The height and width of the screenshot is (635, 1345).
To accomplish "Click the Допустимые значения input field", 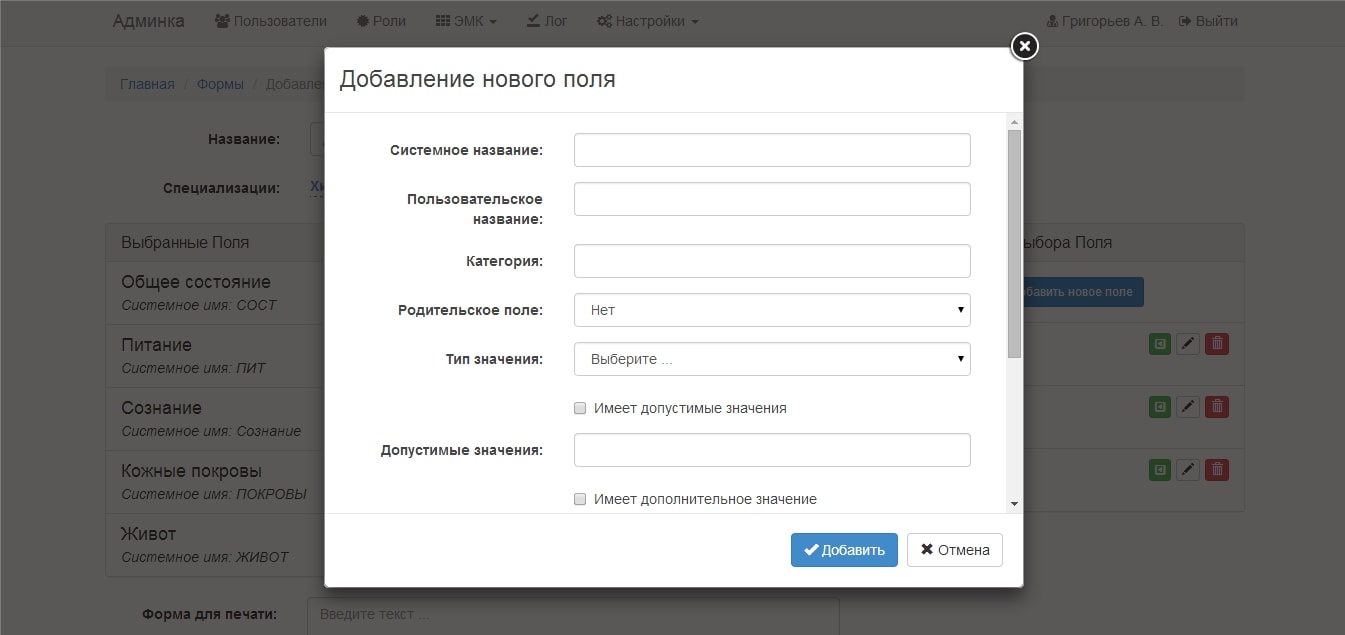I will [772, 450].
